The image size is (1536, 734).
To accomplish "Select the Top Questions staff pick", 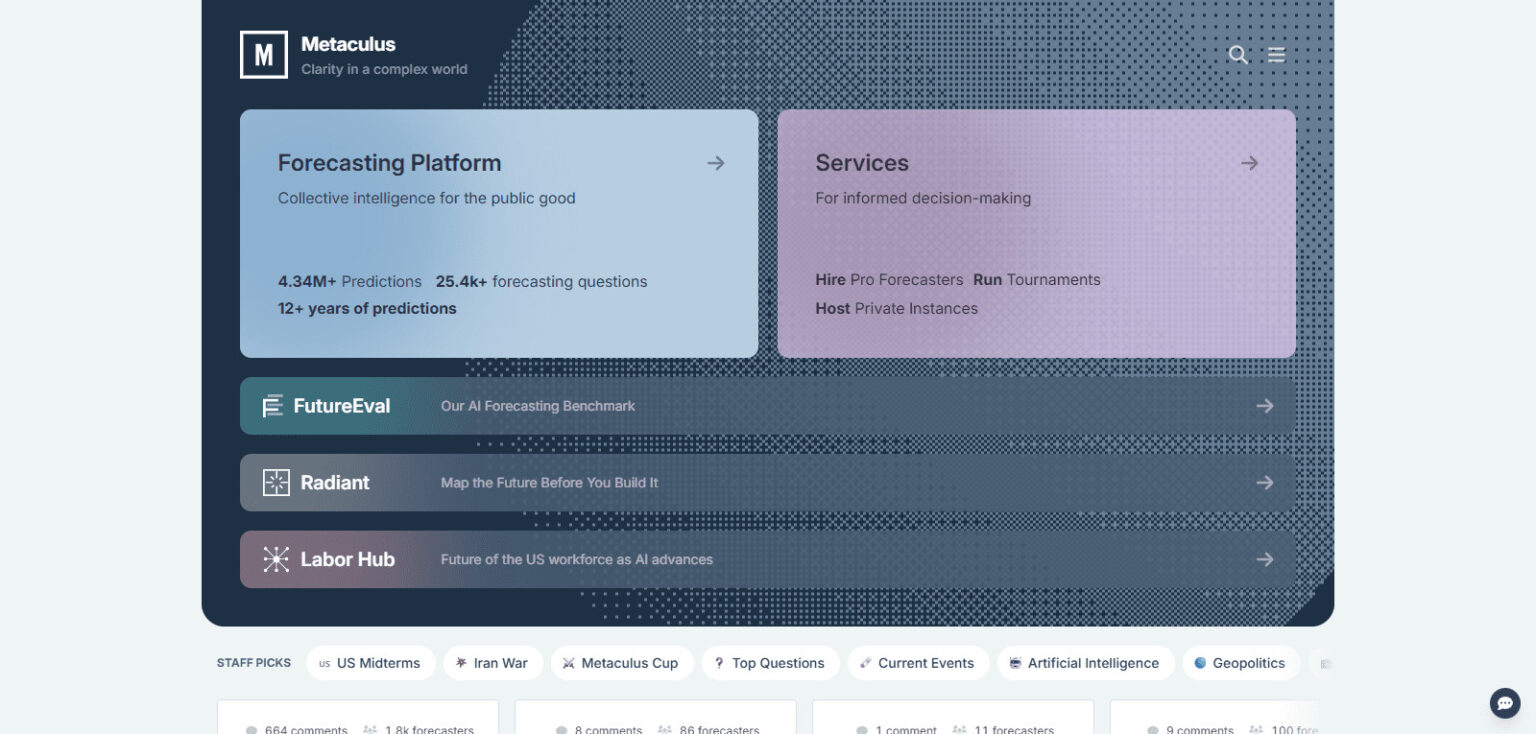I will (x=771, y=663).
